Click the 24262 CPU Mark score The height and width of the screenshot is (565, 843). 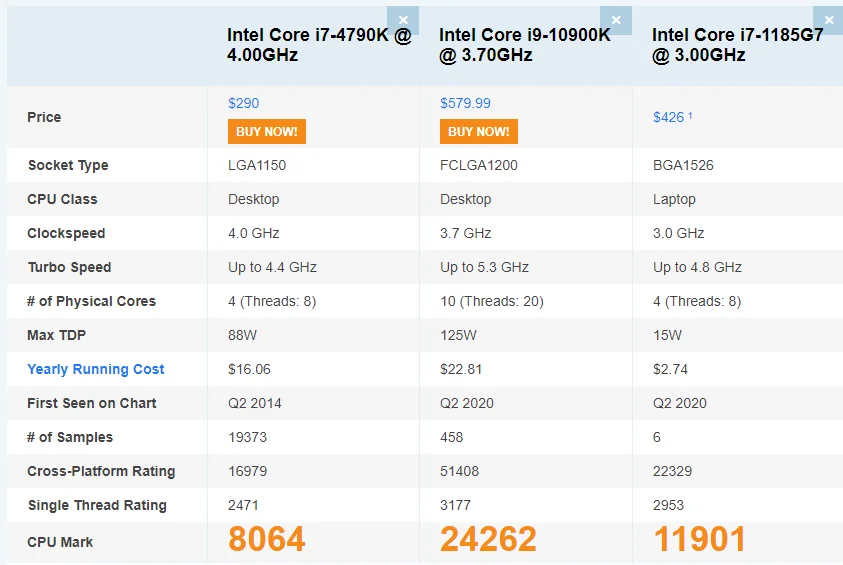pos(488,539)
